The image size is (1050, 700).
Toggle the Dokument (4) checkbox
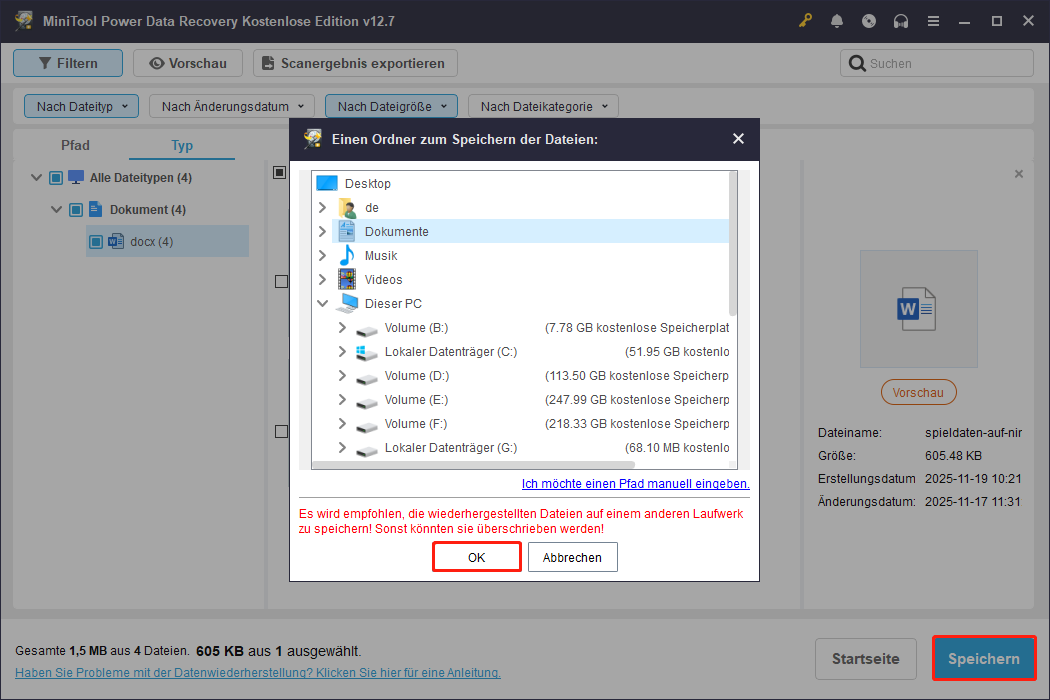click(x=76, y=210)
